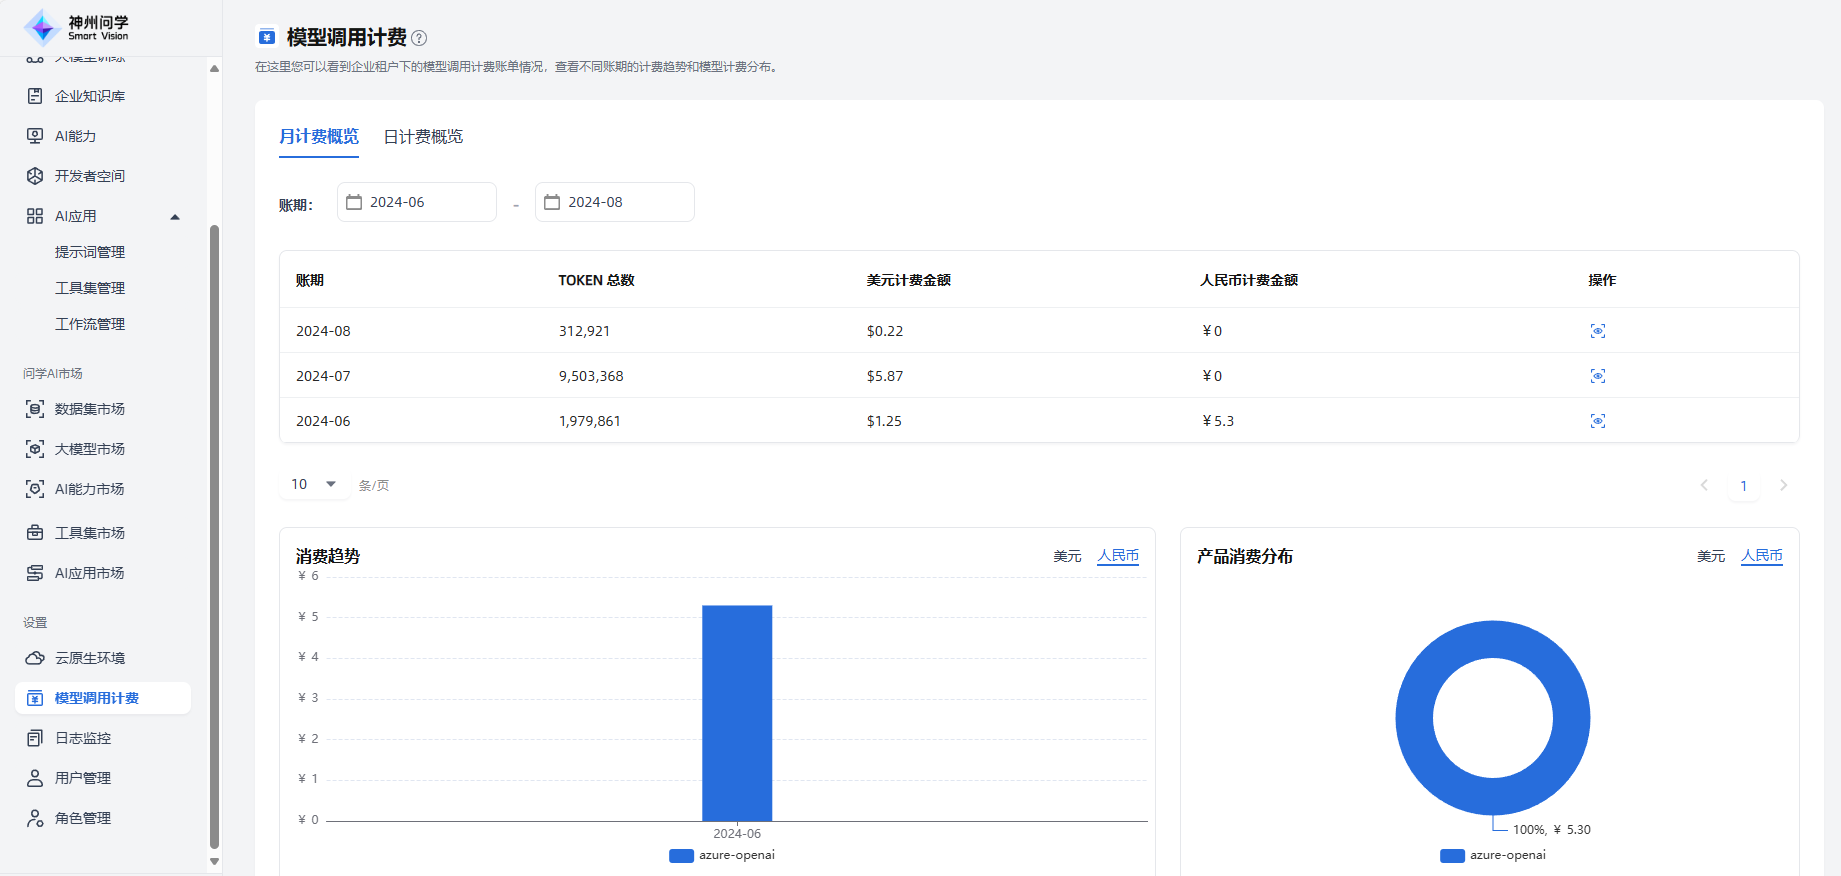
Task: Click calendar icon in 2024-08 end date field
Action: tap(552, 202)
